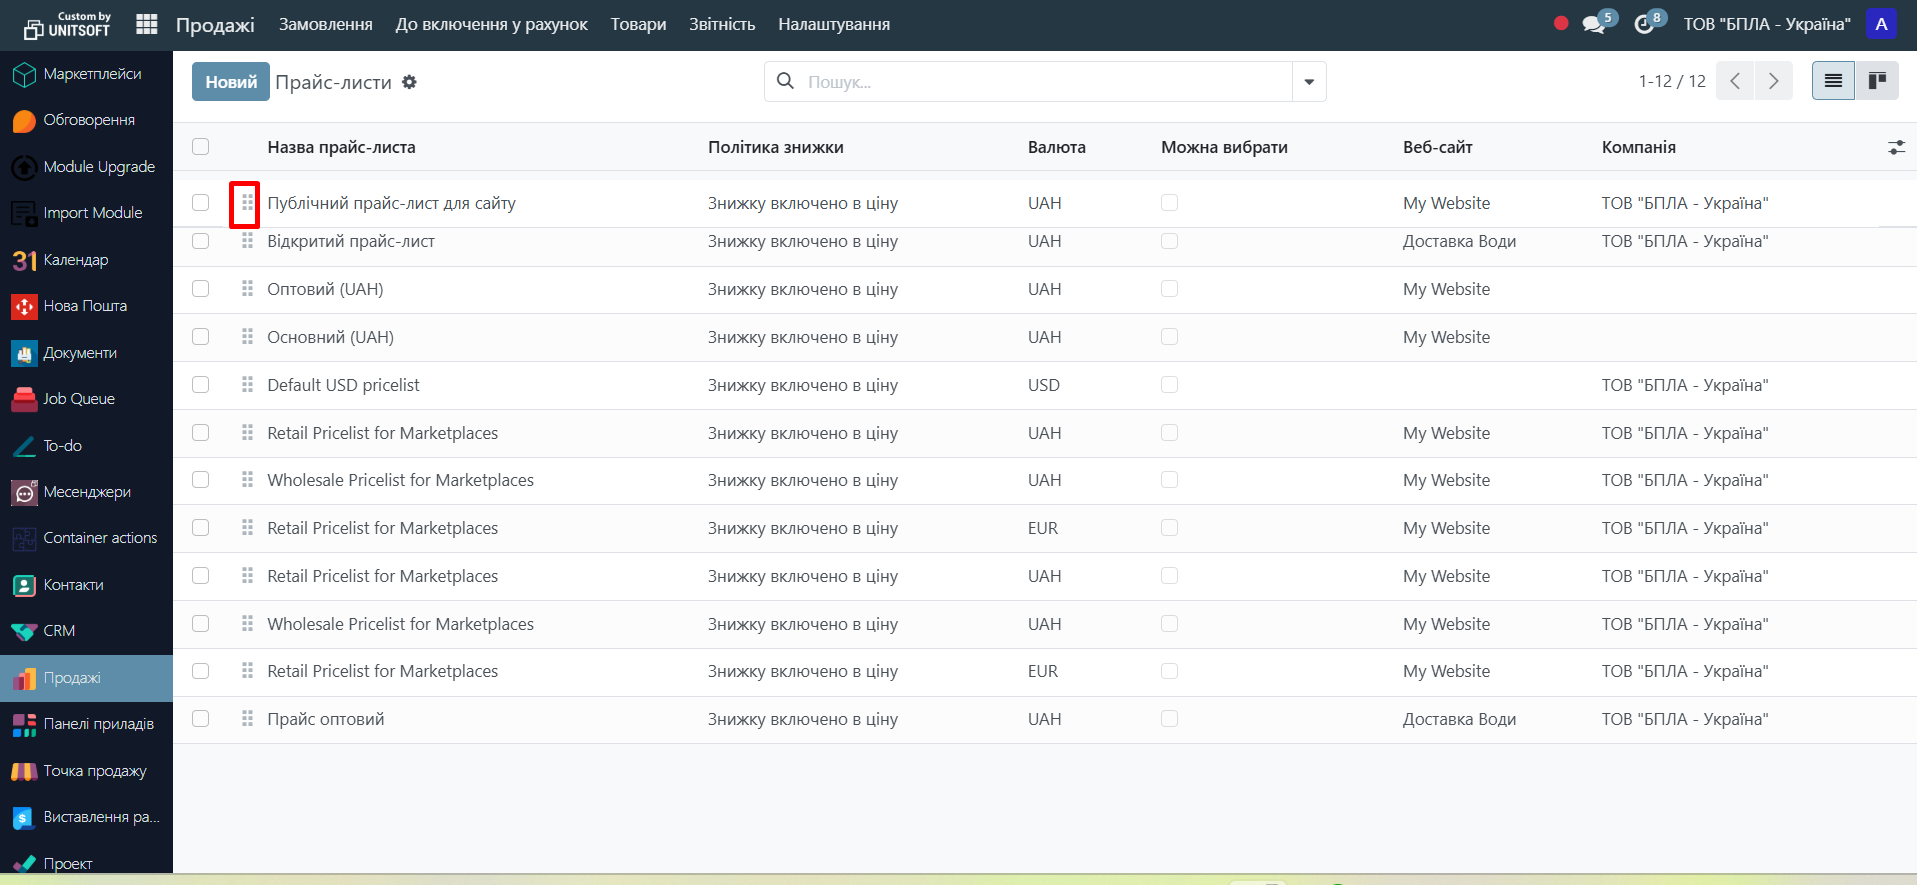Expand the search options dropdown arrow
The height and width of the screenshot is (885, 1917).
1309,82
